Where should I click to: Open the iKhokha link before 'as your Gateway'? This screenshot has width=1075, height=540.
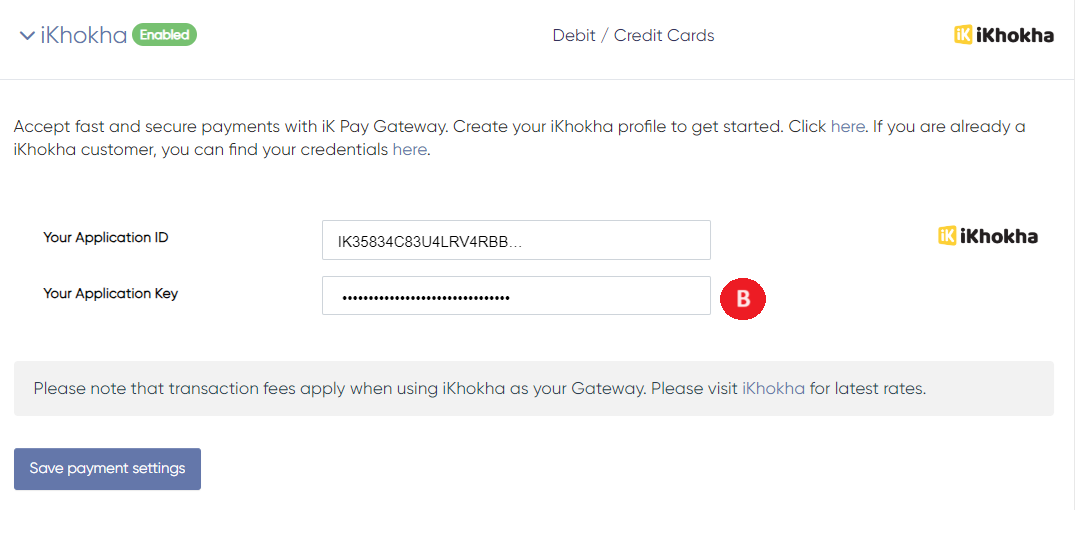tap(473, 388)
